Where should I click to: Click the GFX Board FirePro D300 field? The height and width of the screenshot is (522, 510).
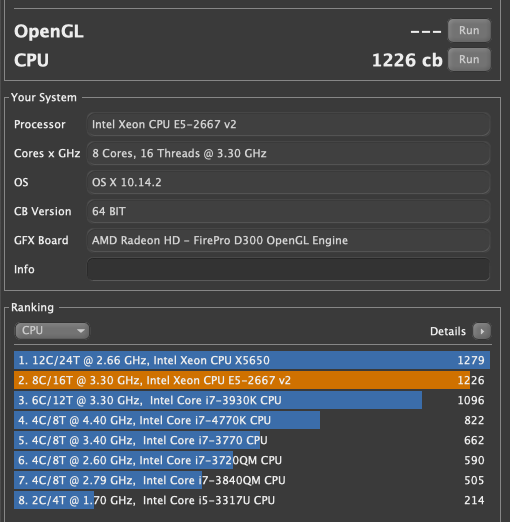click(288, 240)
